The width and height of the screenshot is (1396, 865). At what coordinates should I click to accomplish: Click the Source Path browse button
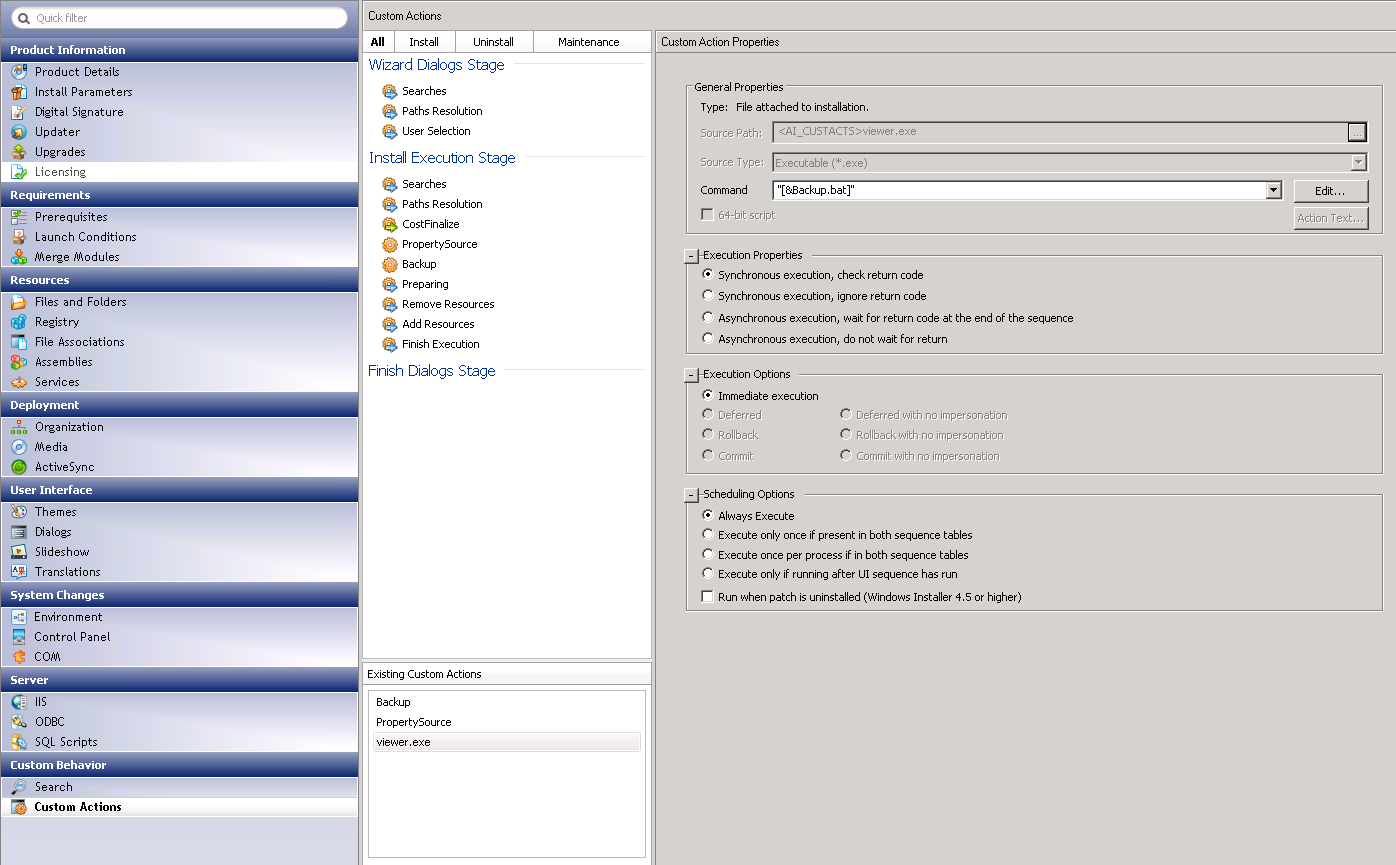pyautogui.click(x=1356, y=132)
